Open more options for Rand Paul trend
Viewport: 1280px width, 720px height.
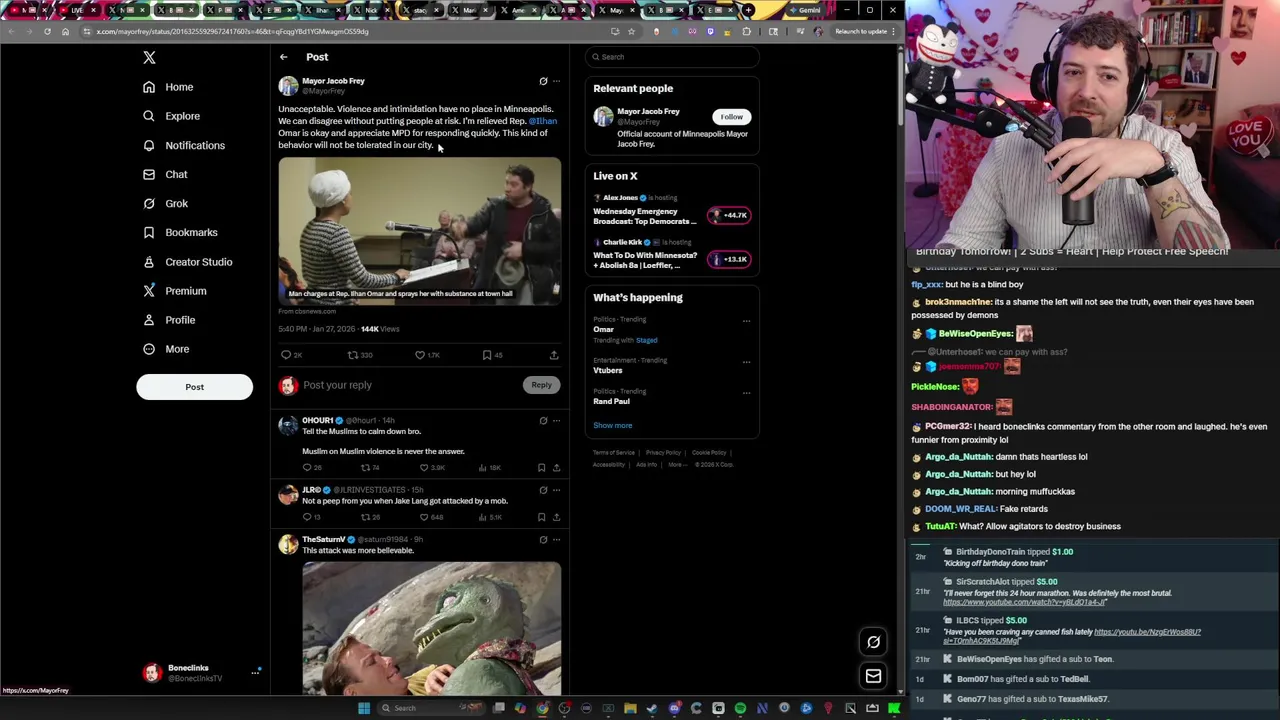[746, 393]
